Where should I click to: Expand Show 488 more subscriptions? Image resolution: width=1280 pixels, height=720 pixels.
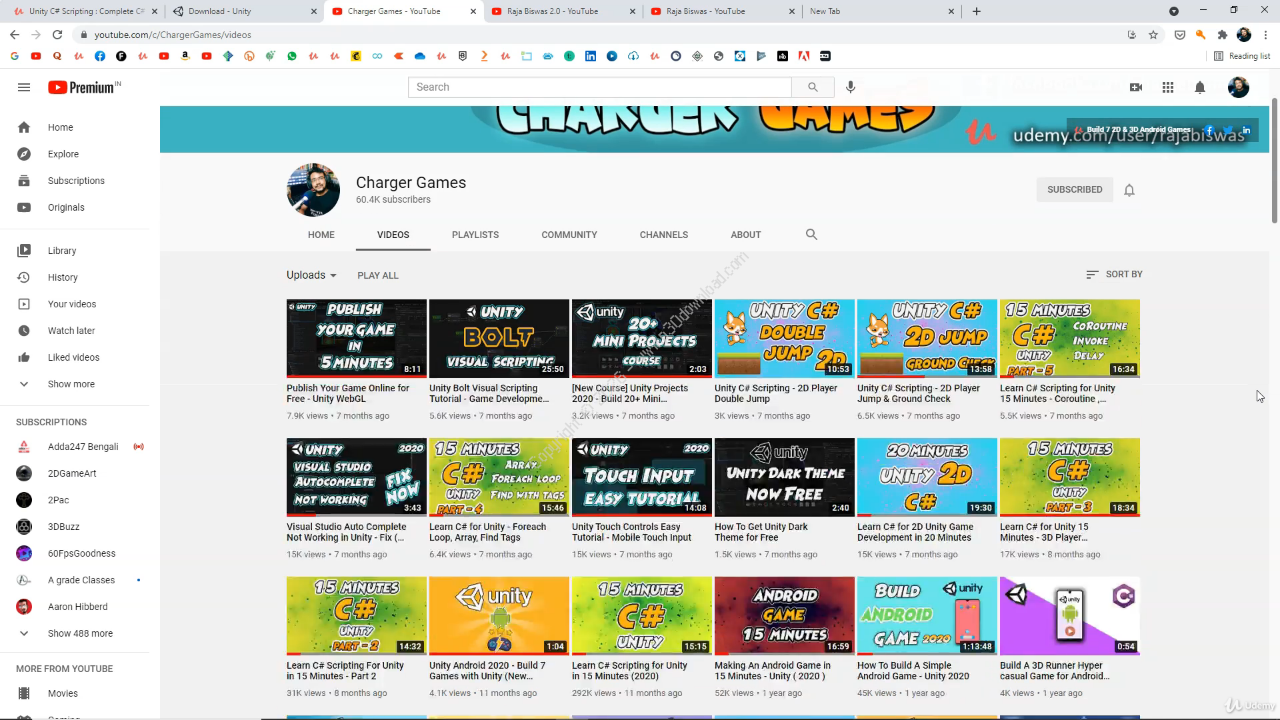point(80,633)
